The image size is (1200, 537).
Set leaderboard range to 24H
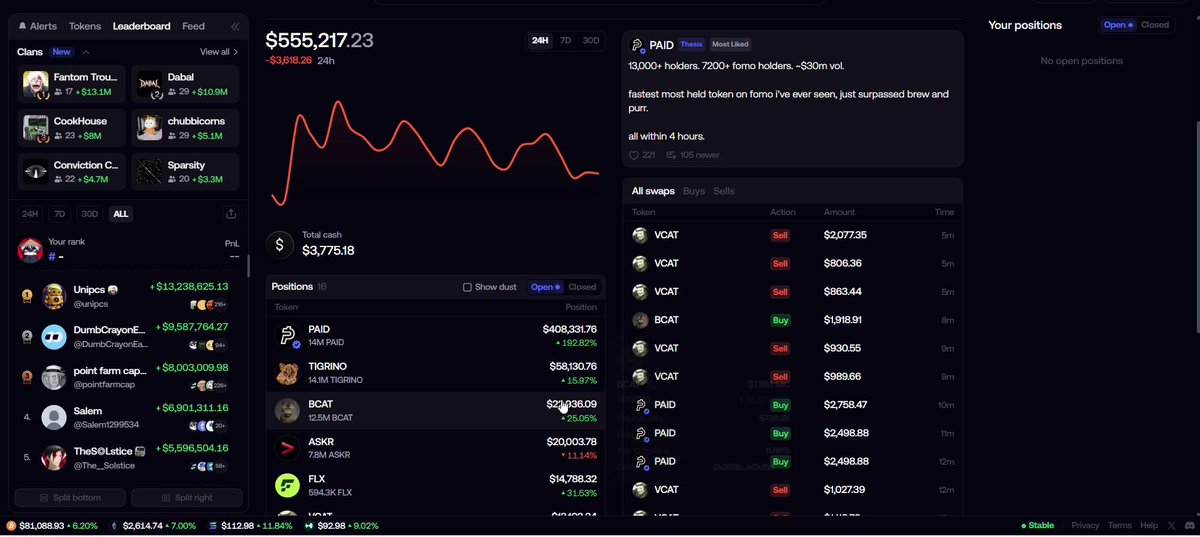(x=30, y=214)
